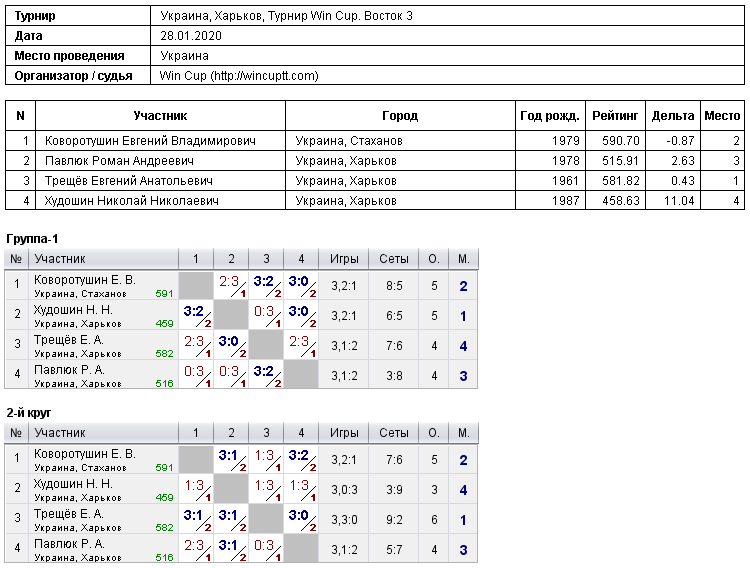Select participant Коворотушин Евгений Владимирович in list
This screenshot has height=568, width=750.
(x=150, y=141)
